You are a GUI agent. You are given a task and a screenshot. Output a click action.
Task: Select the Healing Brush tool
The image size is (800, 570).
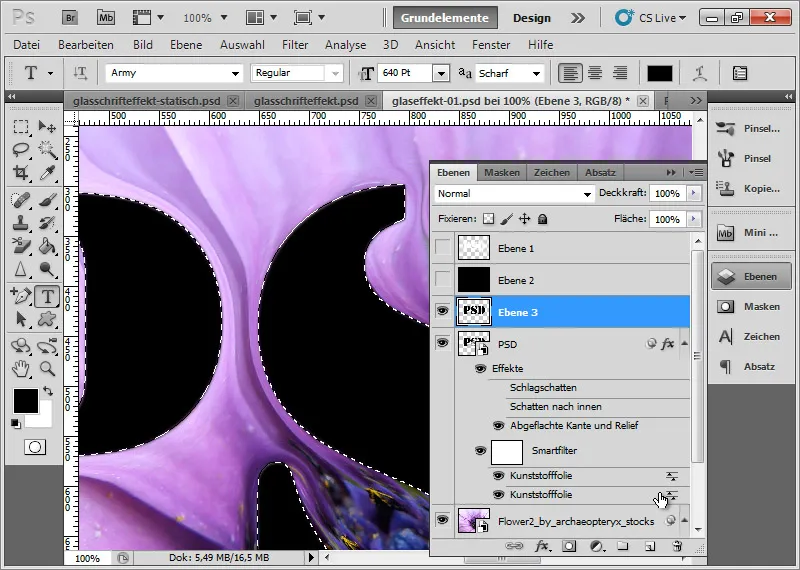coord(21,200)
